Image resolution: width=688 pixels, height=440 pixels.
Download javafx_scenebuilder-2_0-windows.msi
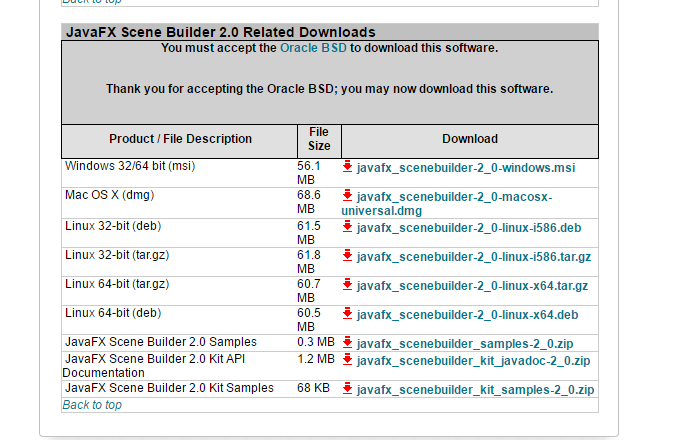point(466,168)
